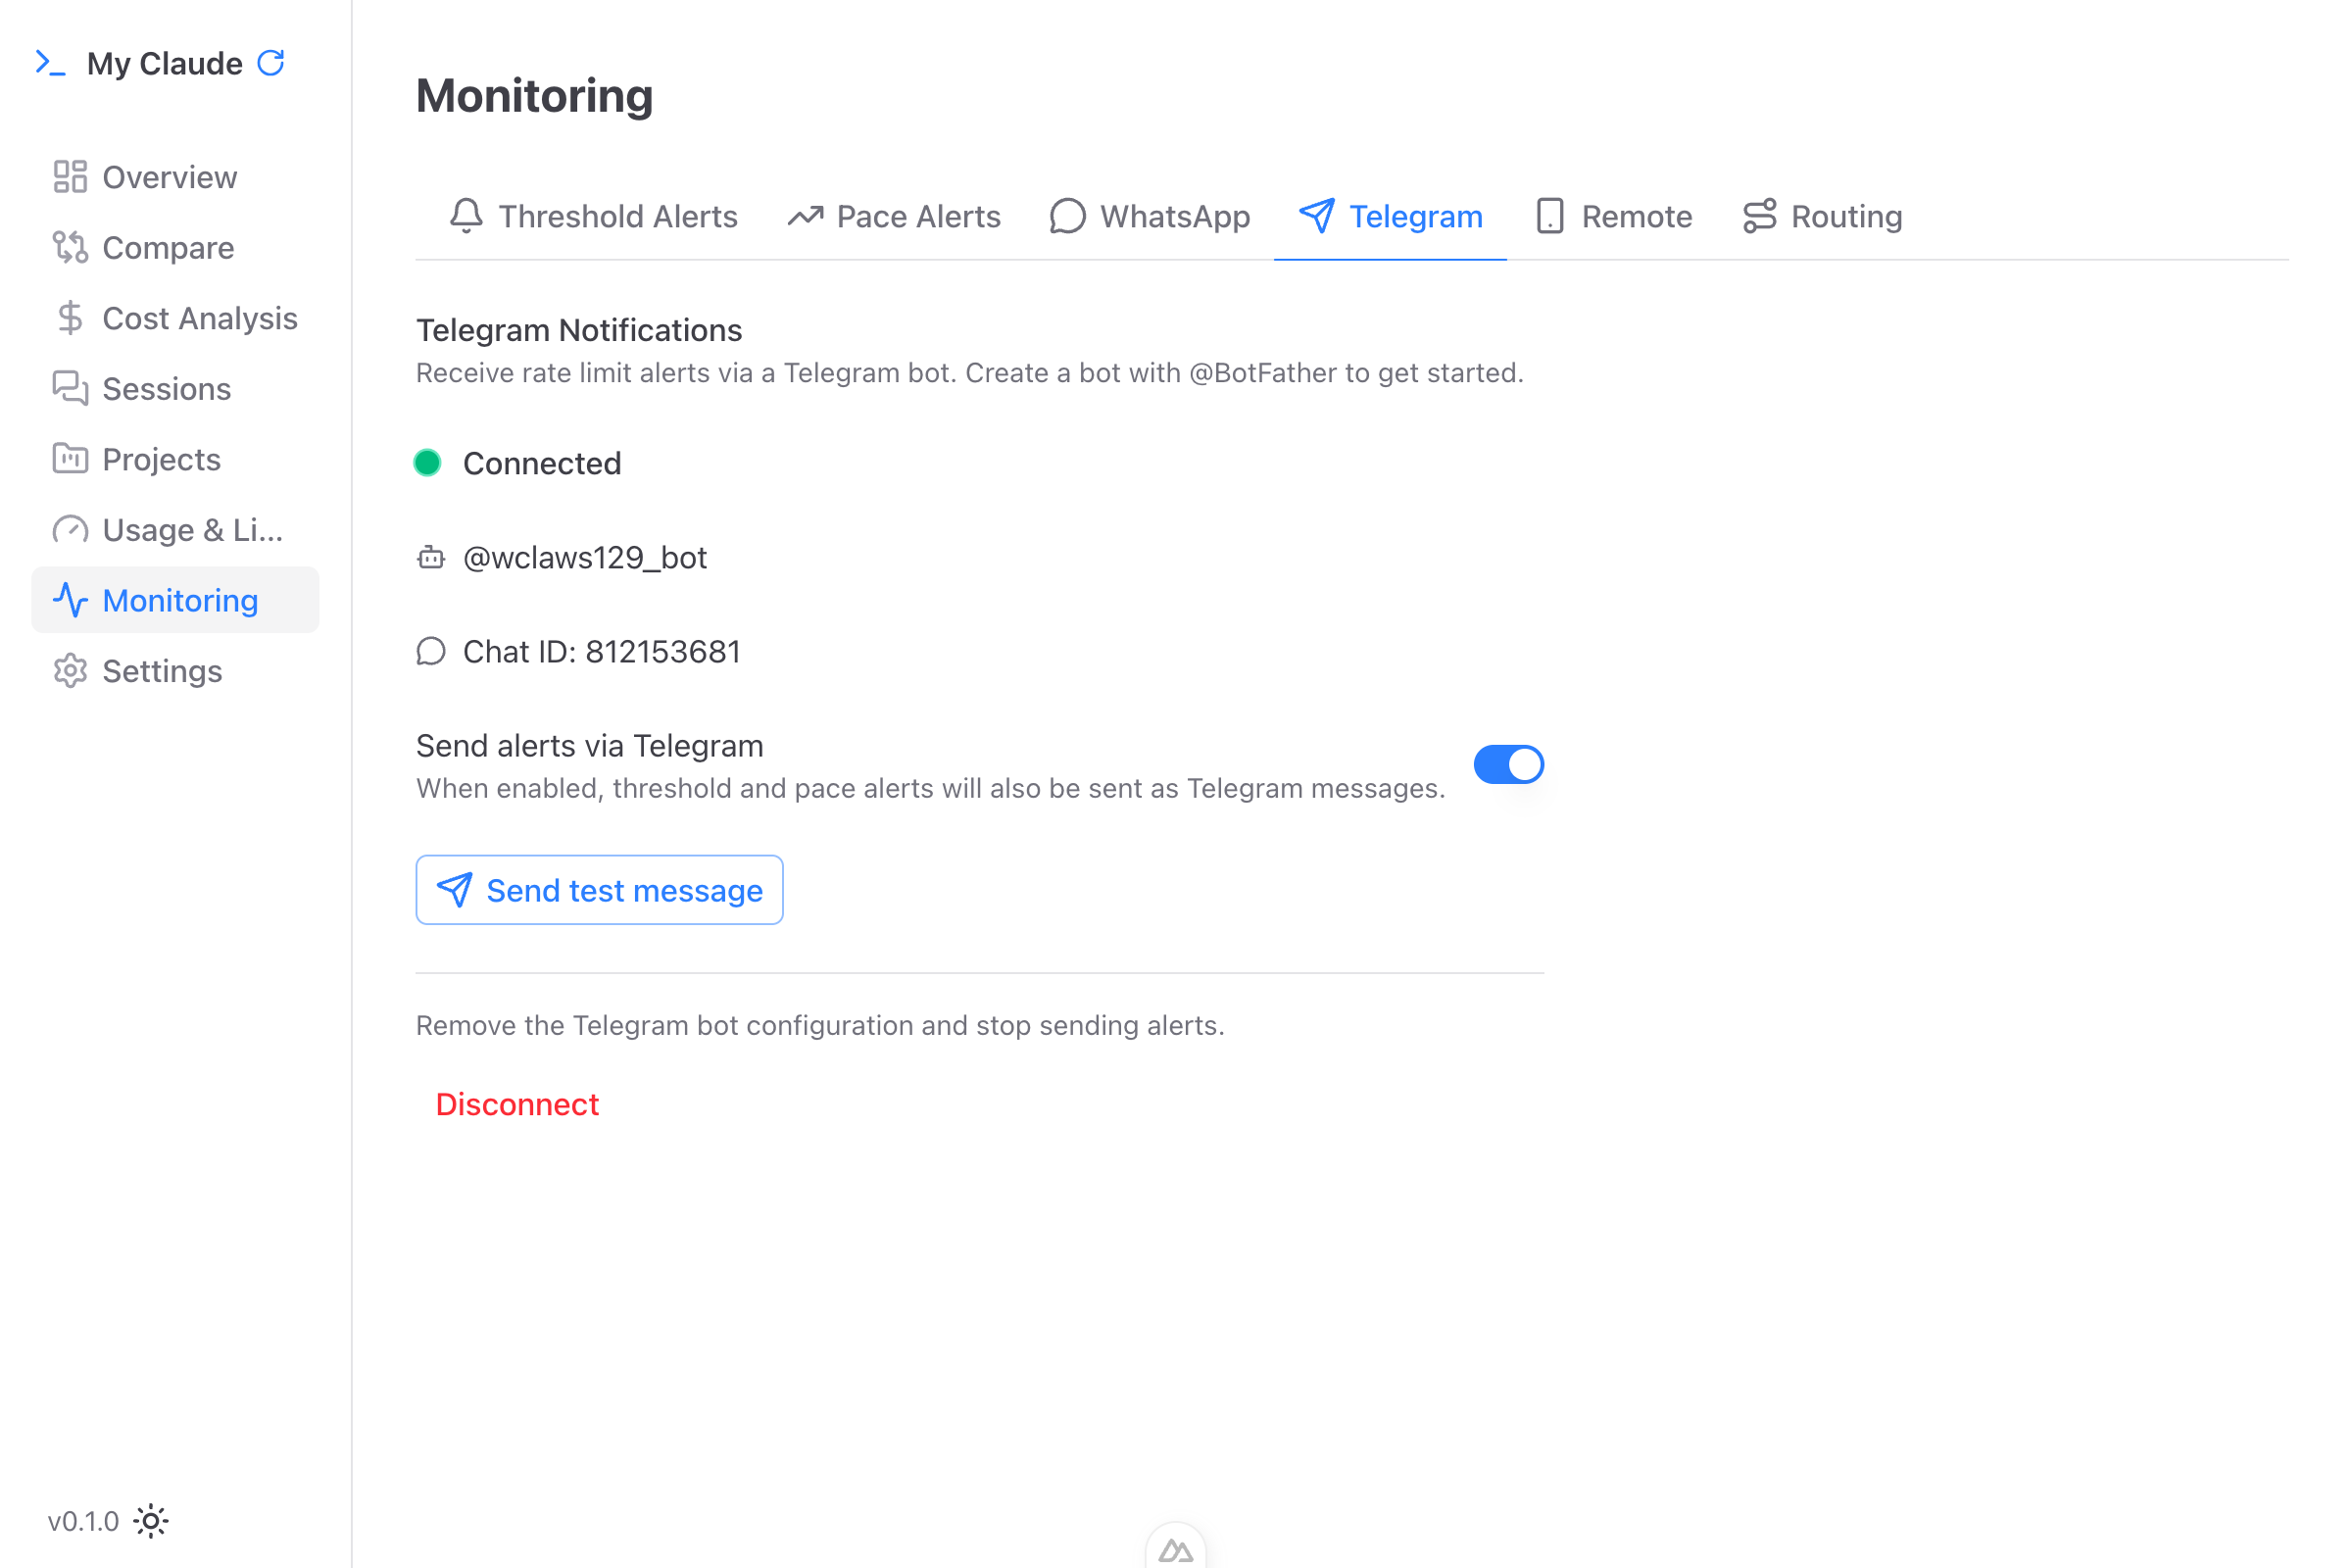The width and height of the screenshot is (2352, 1568).
Task: Click the Sessions chat bubbles icon
Action: (x=70, y=388)
